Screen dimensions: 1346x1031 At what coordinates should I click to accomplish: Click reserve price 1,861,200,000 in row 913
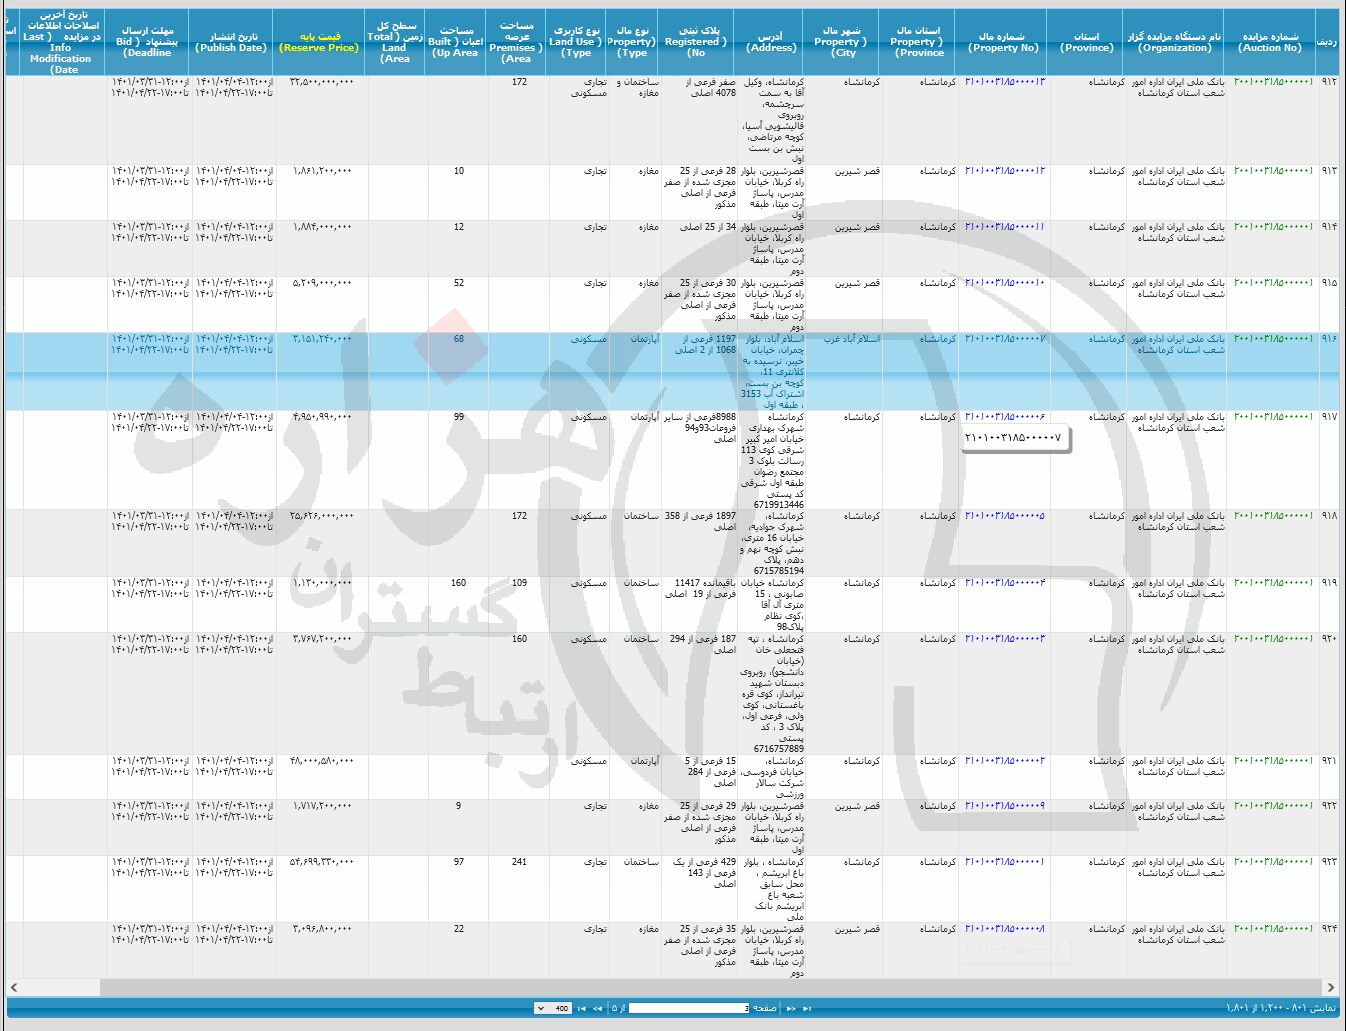323,171
